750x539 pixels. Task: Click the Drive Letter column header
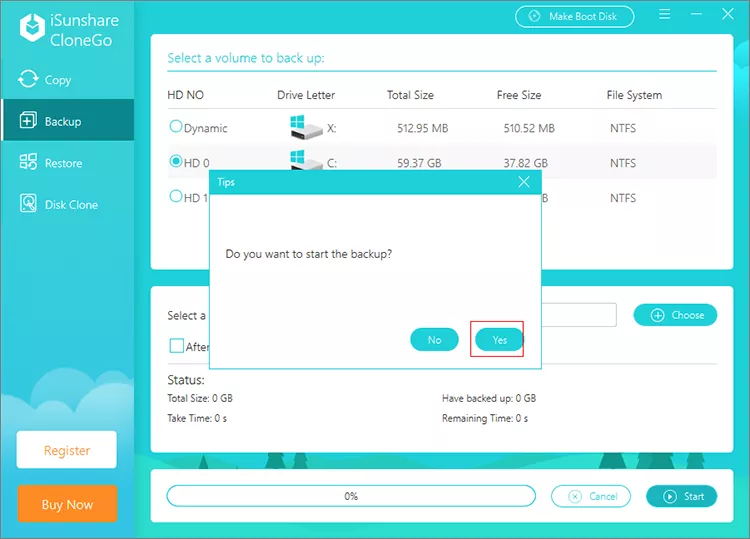[x=306, y=95]
